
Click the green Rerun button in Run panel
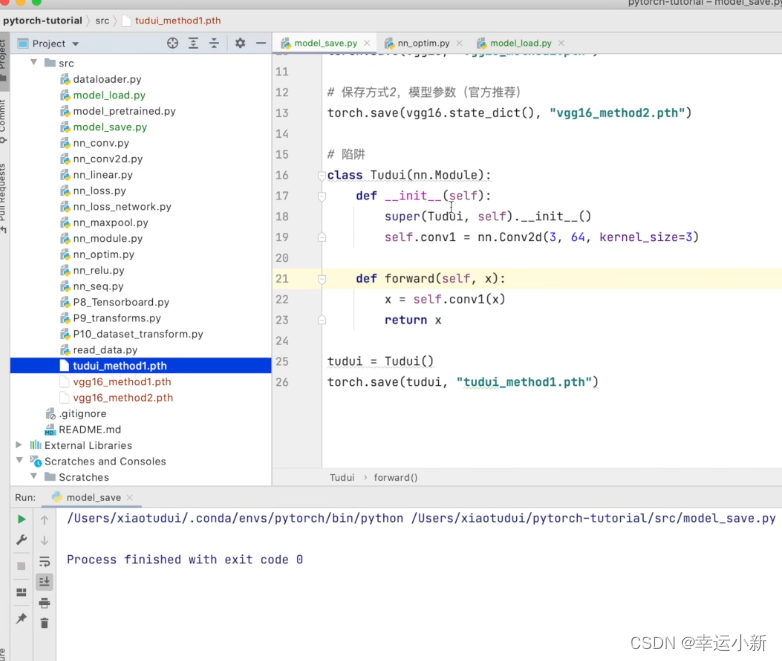tap(21, 519)
